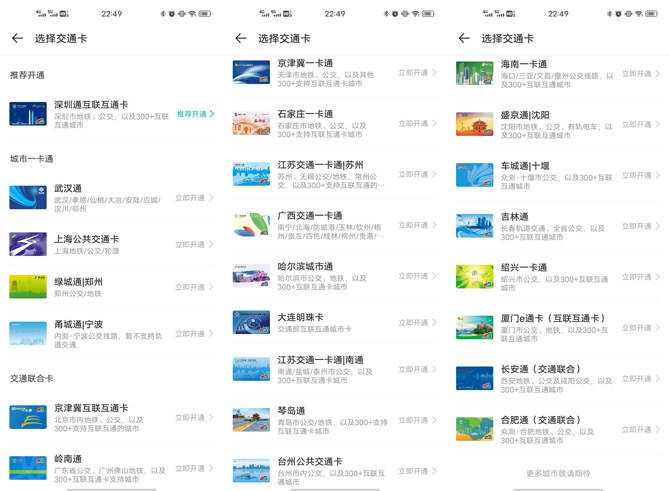Tap the 广西交通一卡通 card image

(x=251, y=225)
